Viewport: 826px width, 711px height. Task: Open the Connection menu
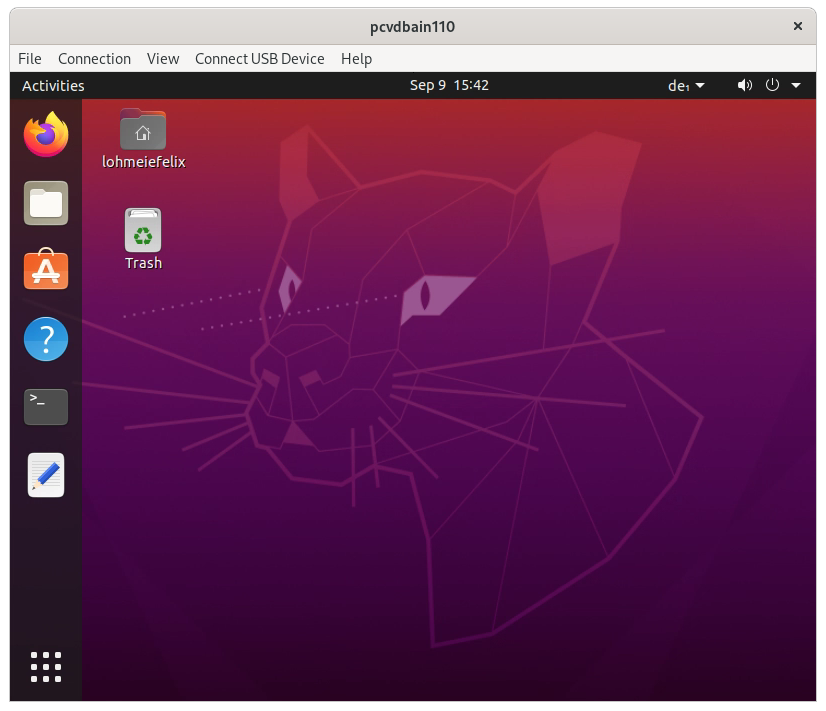94,58
